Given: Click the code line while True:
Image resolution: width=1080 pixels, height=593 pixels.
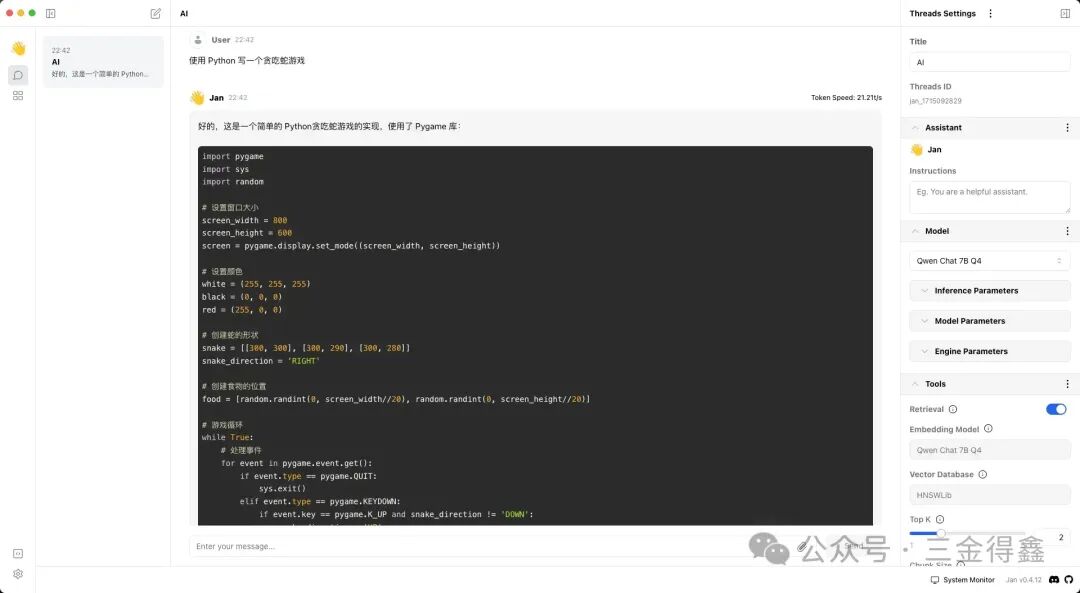Looking at the screenshot, I should (227, 437).
